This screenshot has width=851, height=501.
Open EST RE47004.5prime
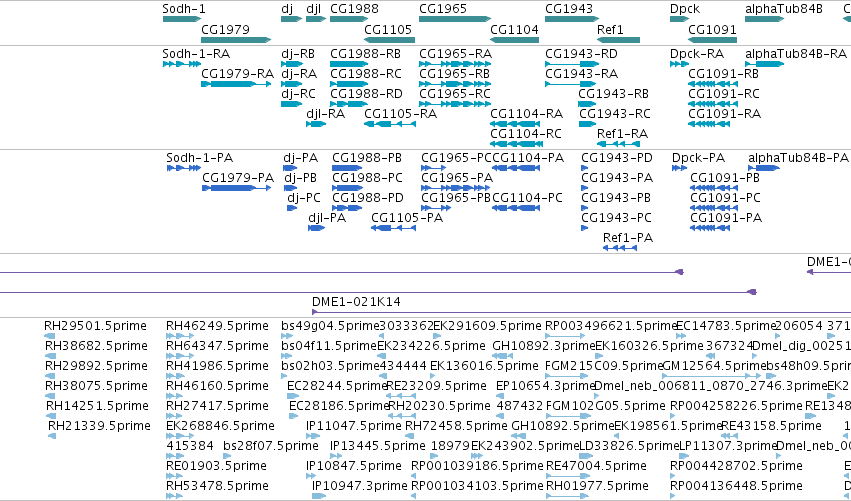click(x=596, y=466)
